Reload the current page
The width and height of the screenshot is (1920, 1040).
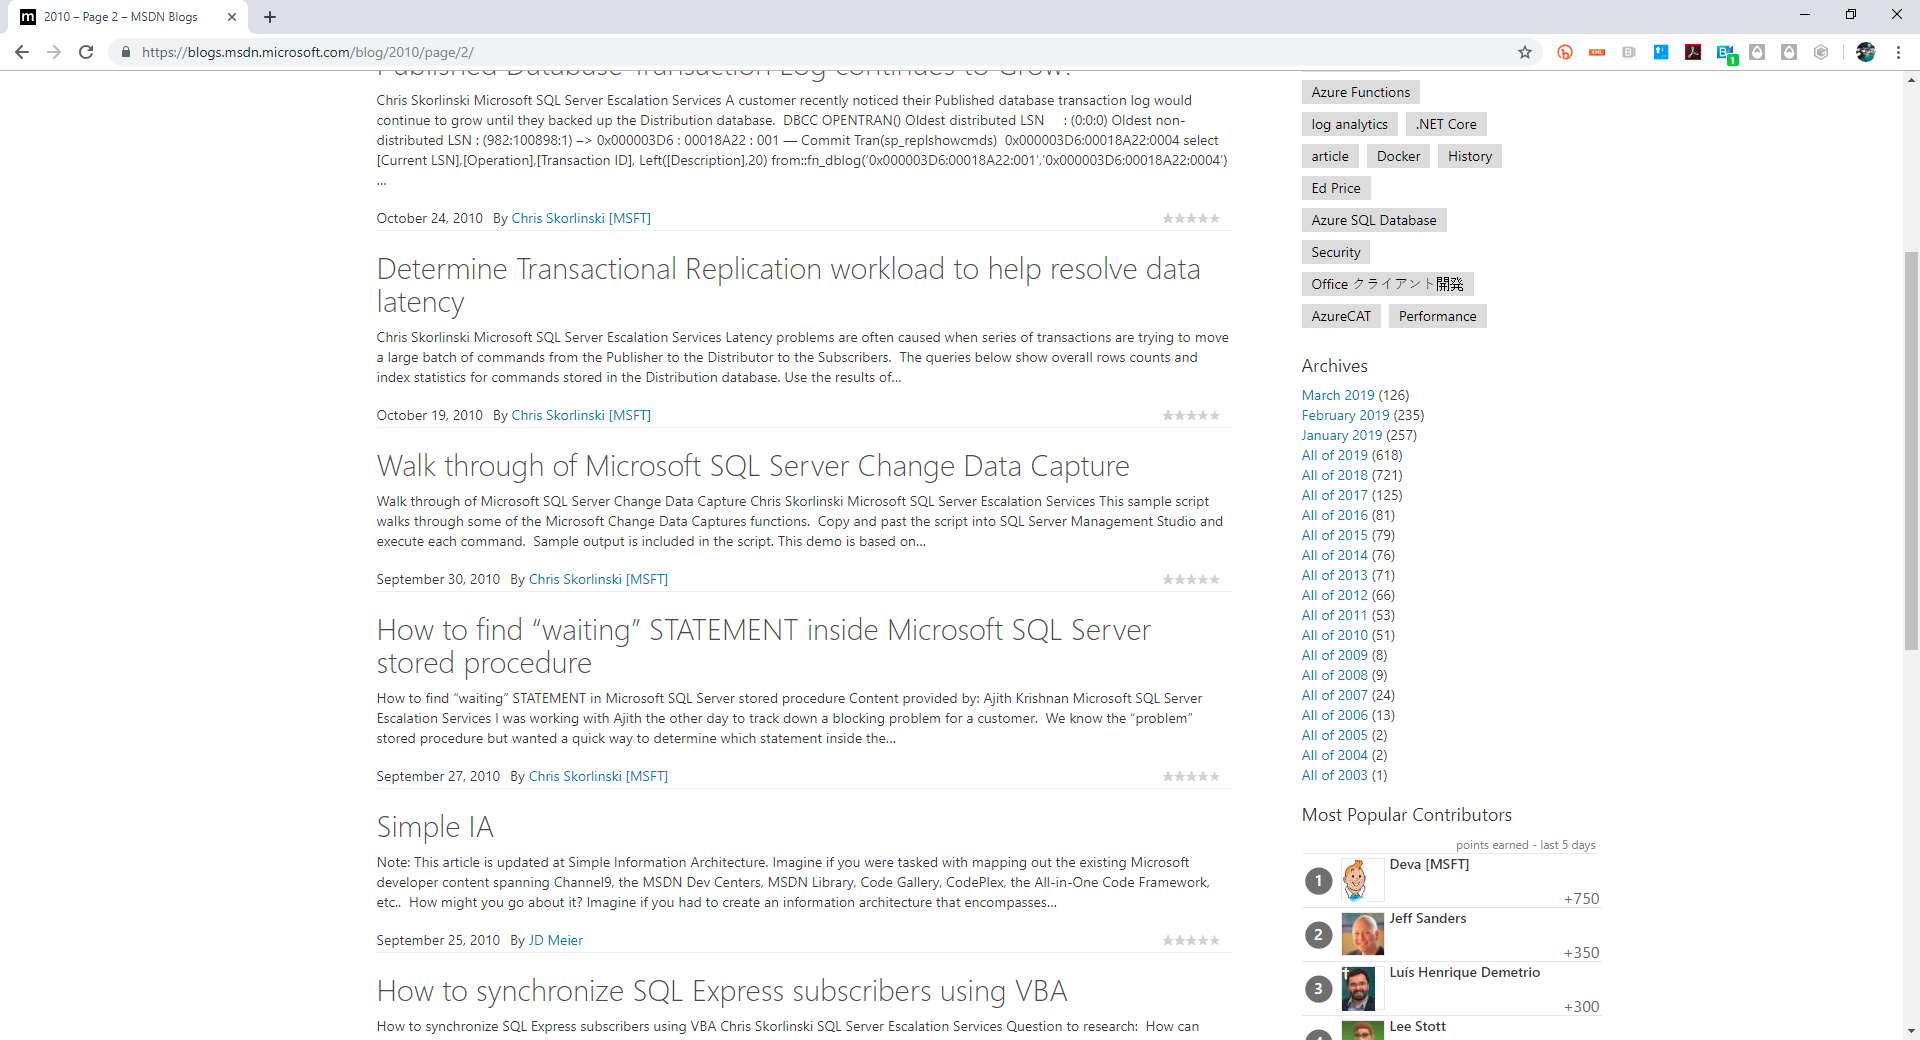[x=86, y=52]
